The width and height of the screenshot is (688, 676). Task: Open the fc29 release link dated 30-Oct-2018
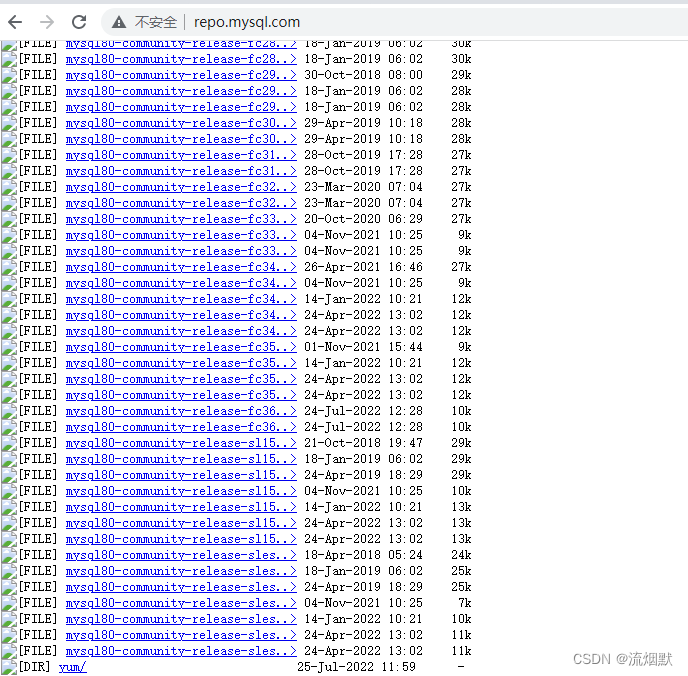click(x=181, y=75)
